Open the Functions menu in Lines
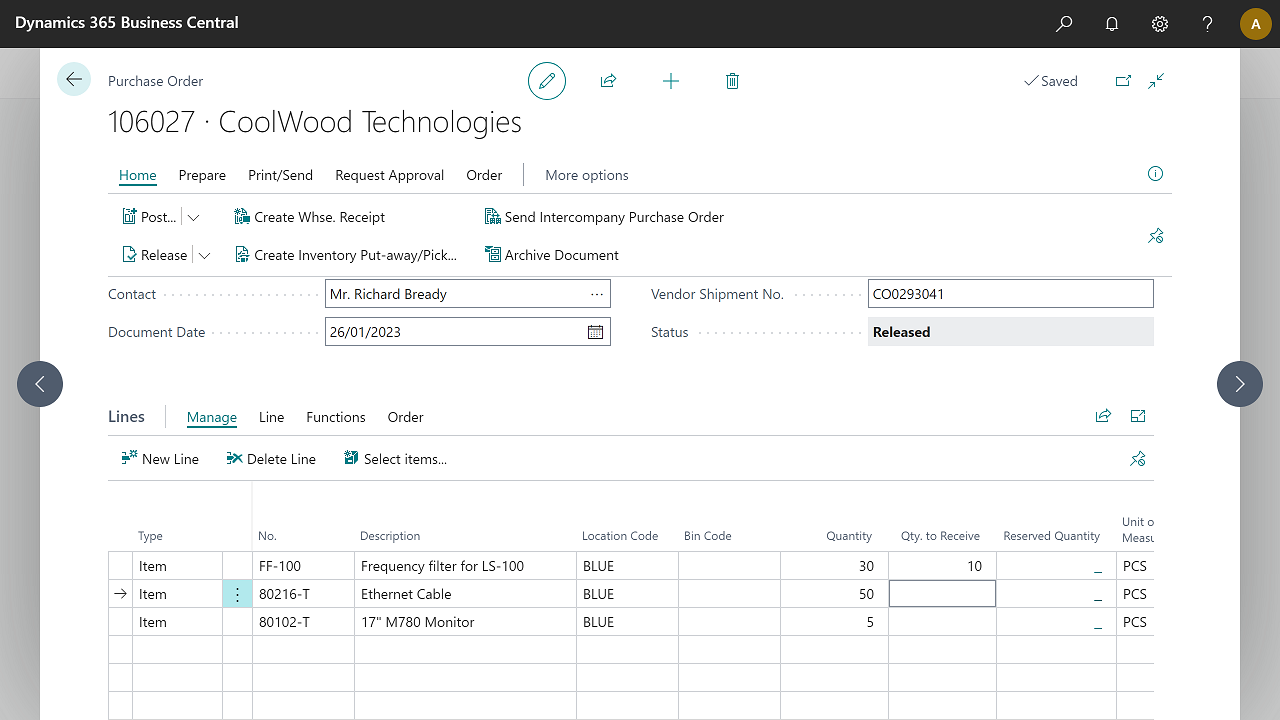 tap(336, 417)
